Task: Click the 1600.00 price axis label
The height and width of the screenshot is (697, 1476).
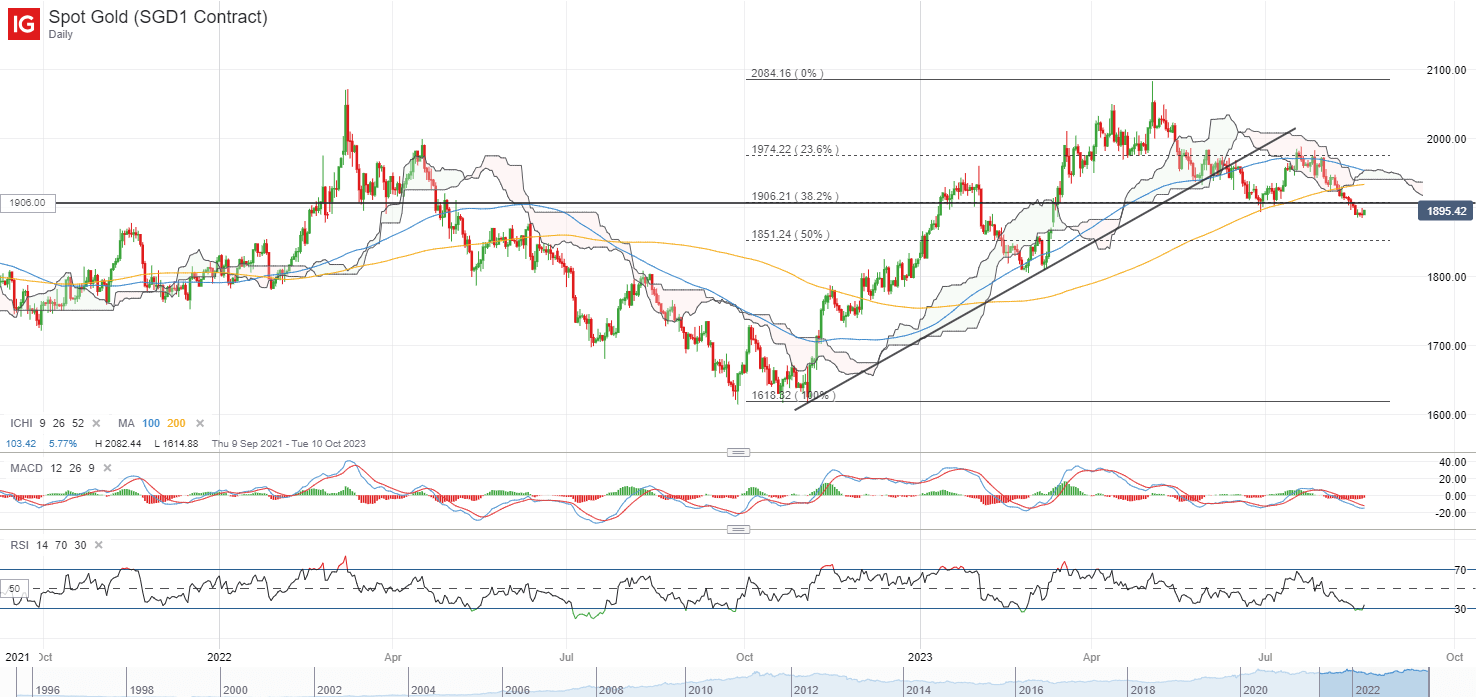Action: 1446,414
